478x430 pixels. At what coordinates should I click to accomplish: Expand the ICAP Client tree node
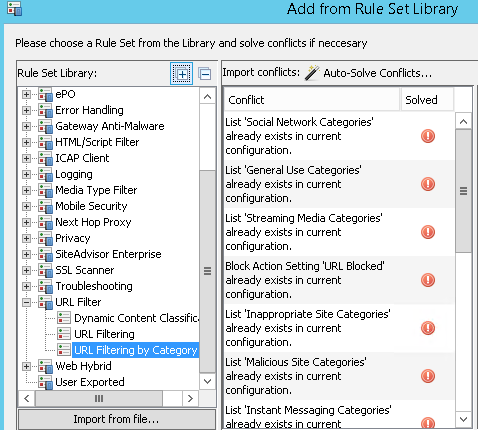click(26, 159)
